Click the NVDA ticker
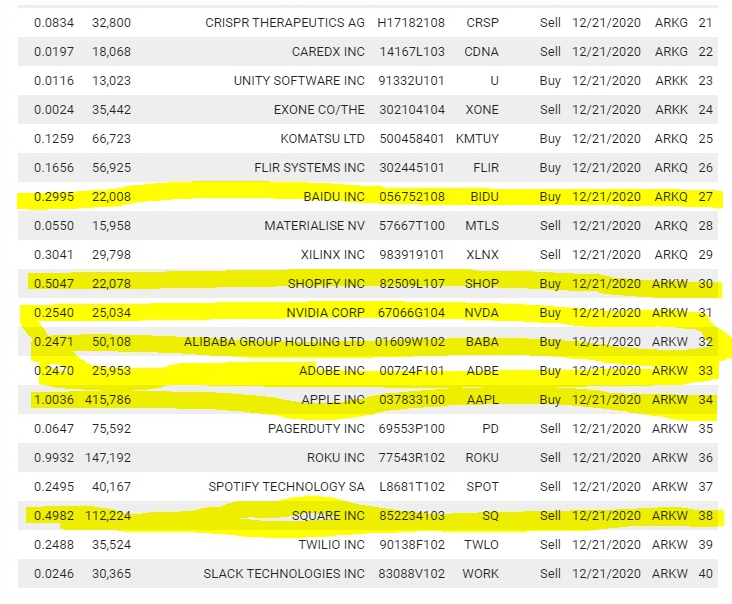This screenshot has width=732, height=604. (481, 312)
